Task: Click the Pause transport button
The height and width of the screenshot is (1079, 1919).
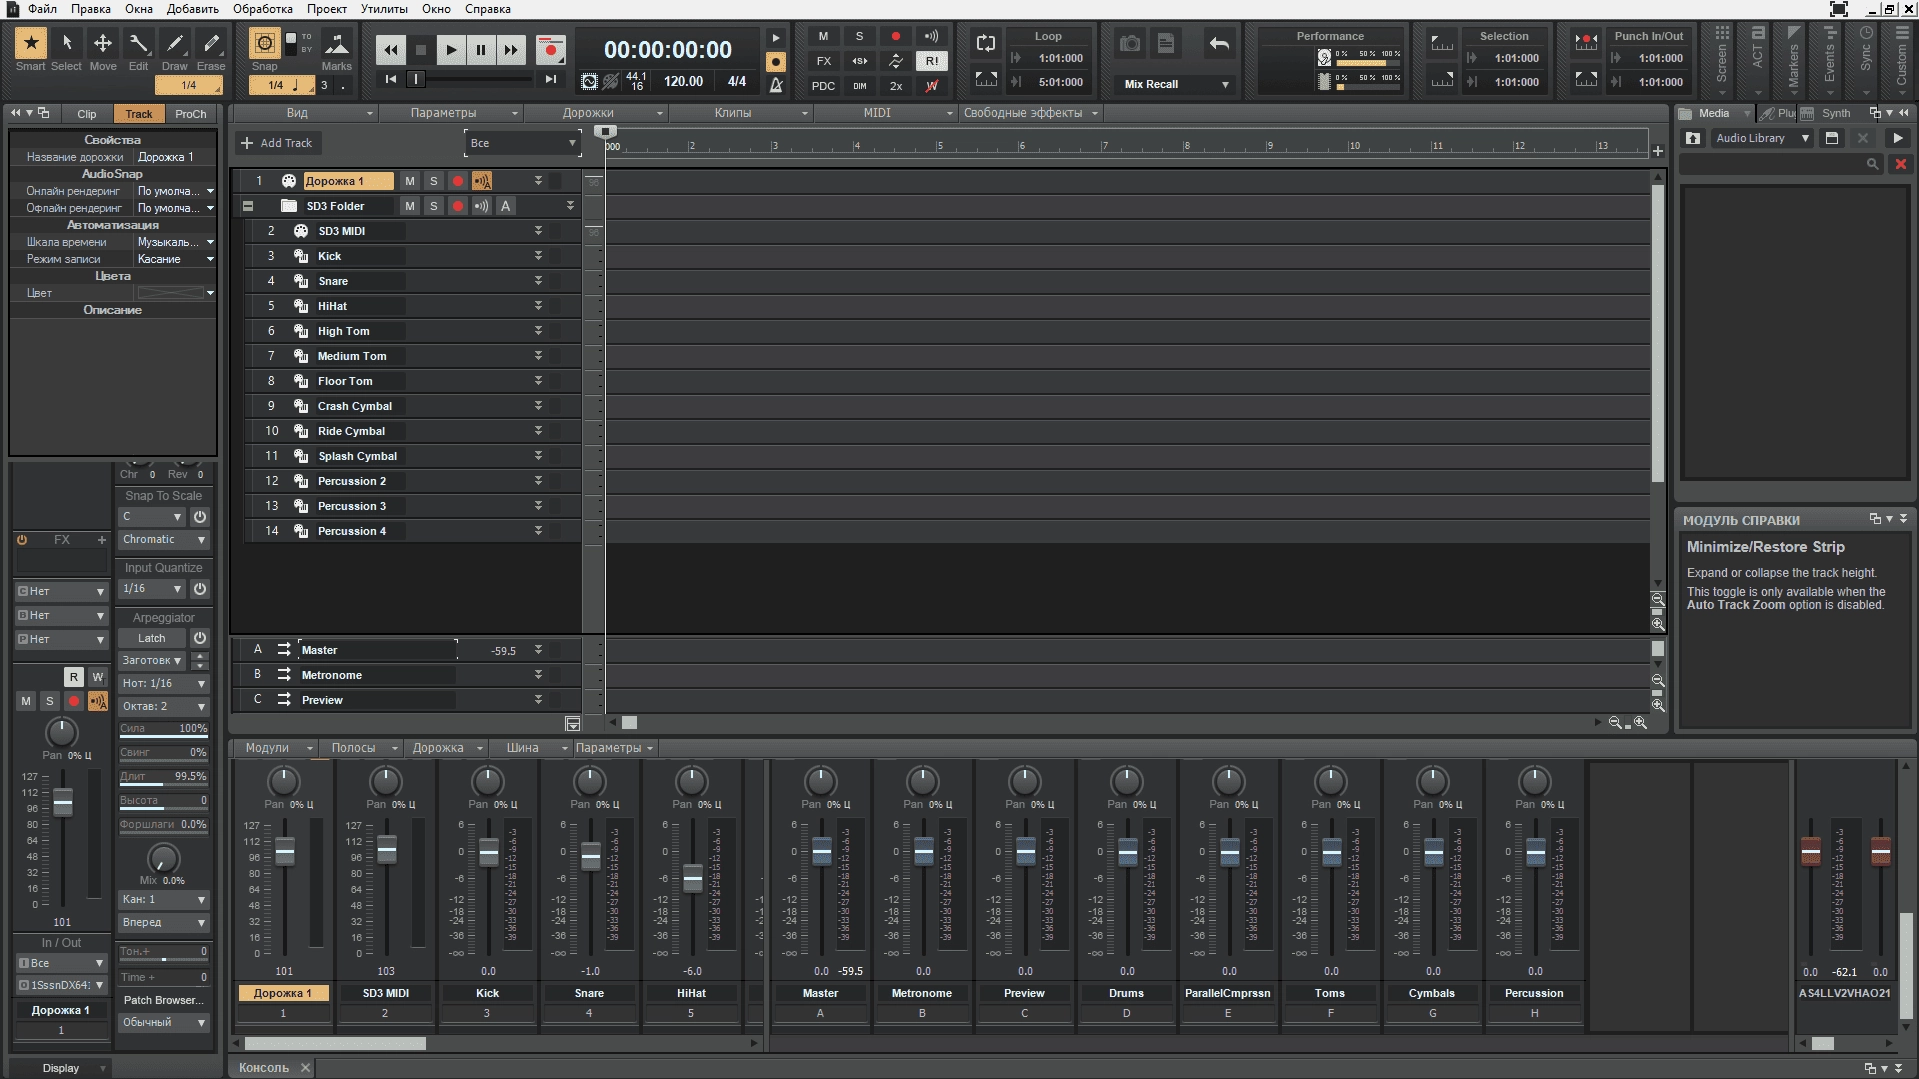Action: [481, 49]
